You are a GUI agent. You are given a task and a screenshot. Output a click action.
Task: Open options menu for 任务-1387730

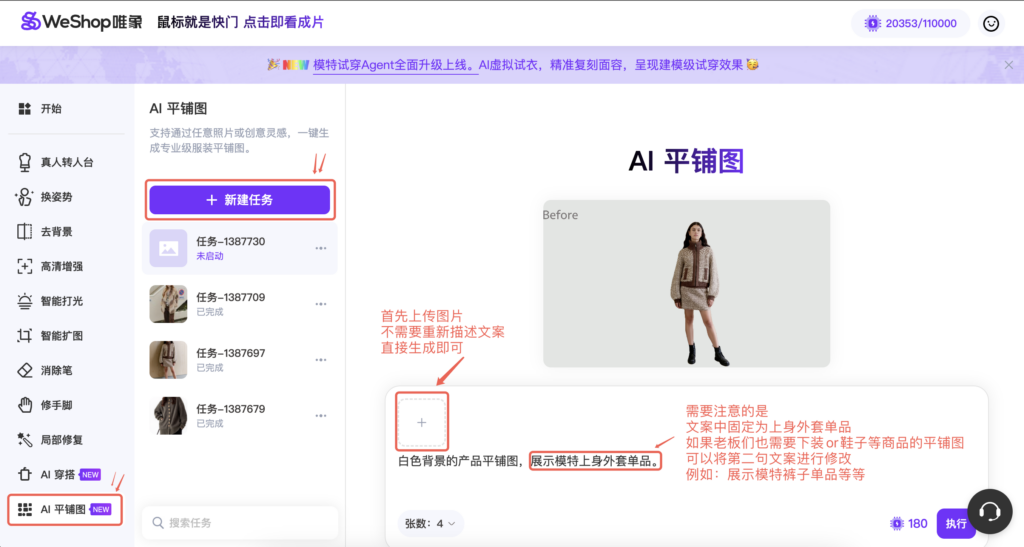coord(321,248)
